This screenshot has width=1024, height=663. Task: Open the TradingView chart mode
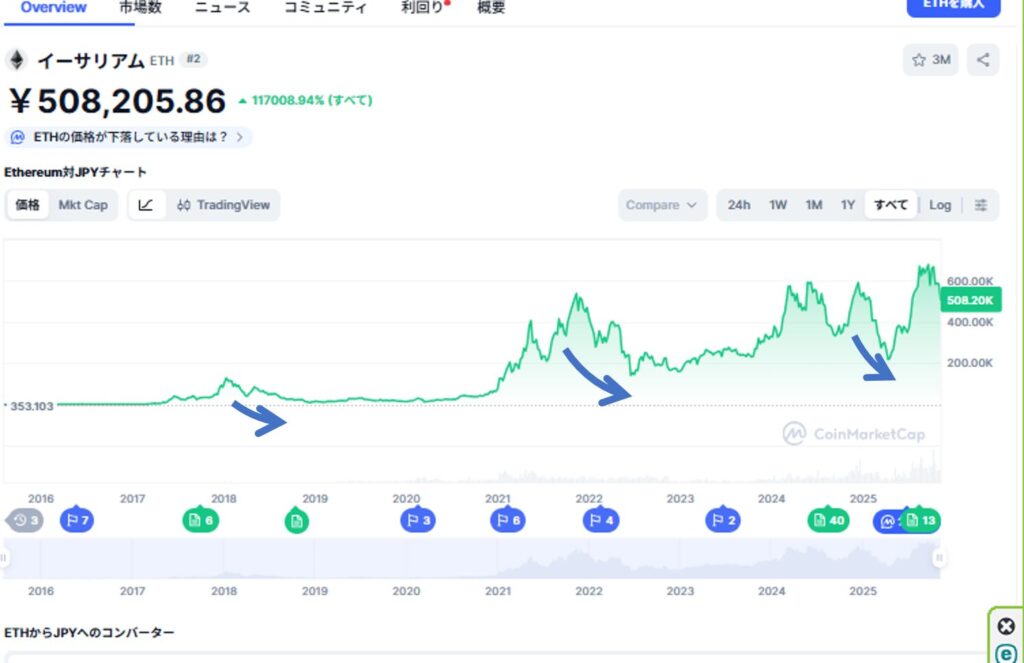pyautogui.click(x=223, y=205)
